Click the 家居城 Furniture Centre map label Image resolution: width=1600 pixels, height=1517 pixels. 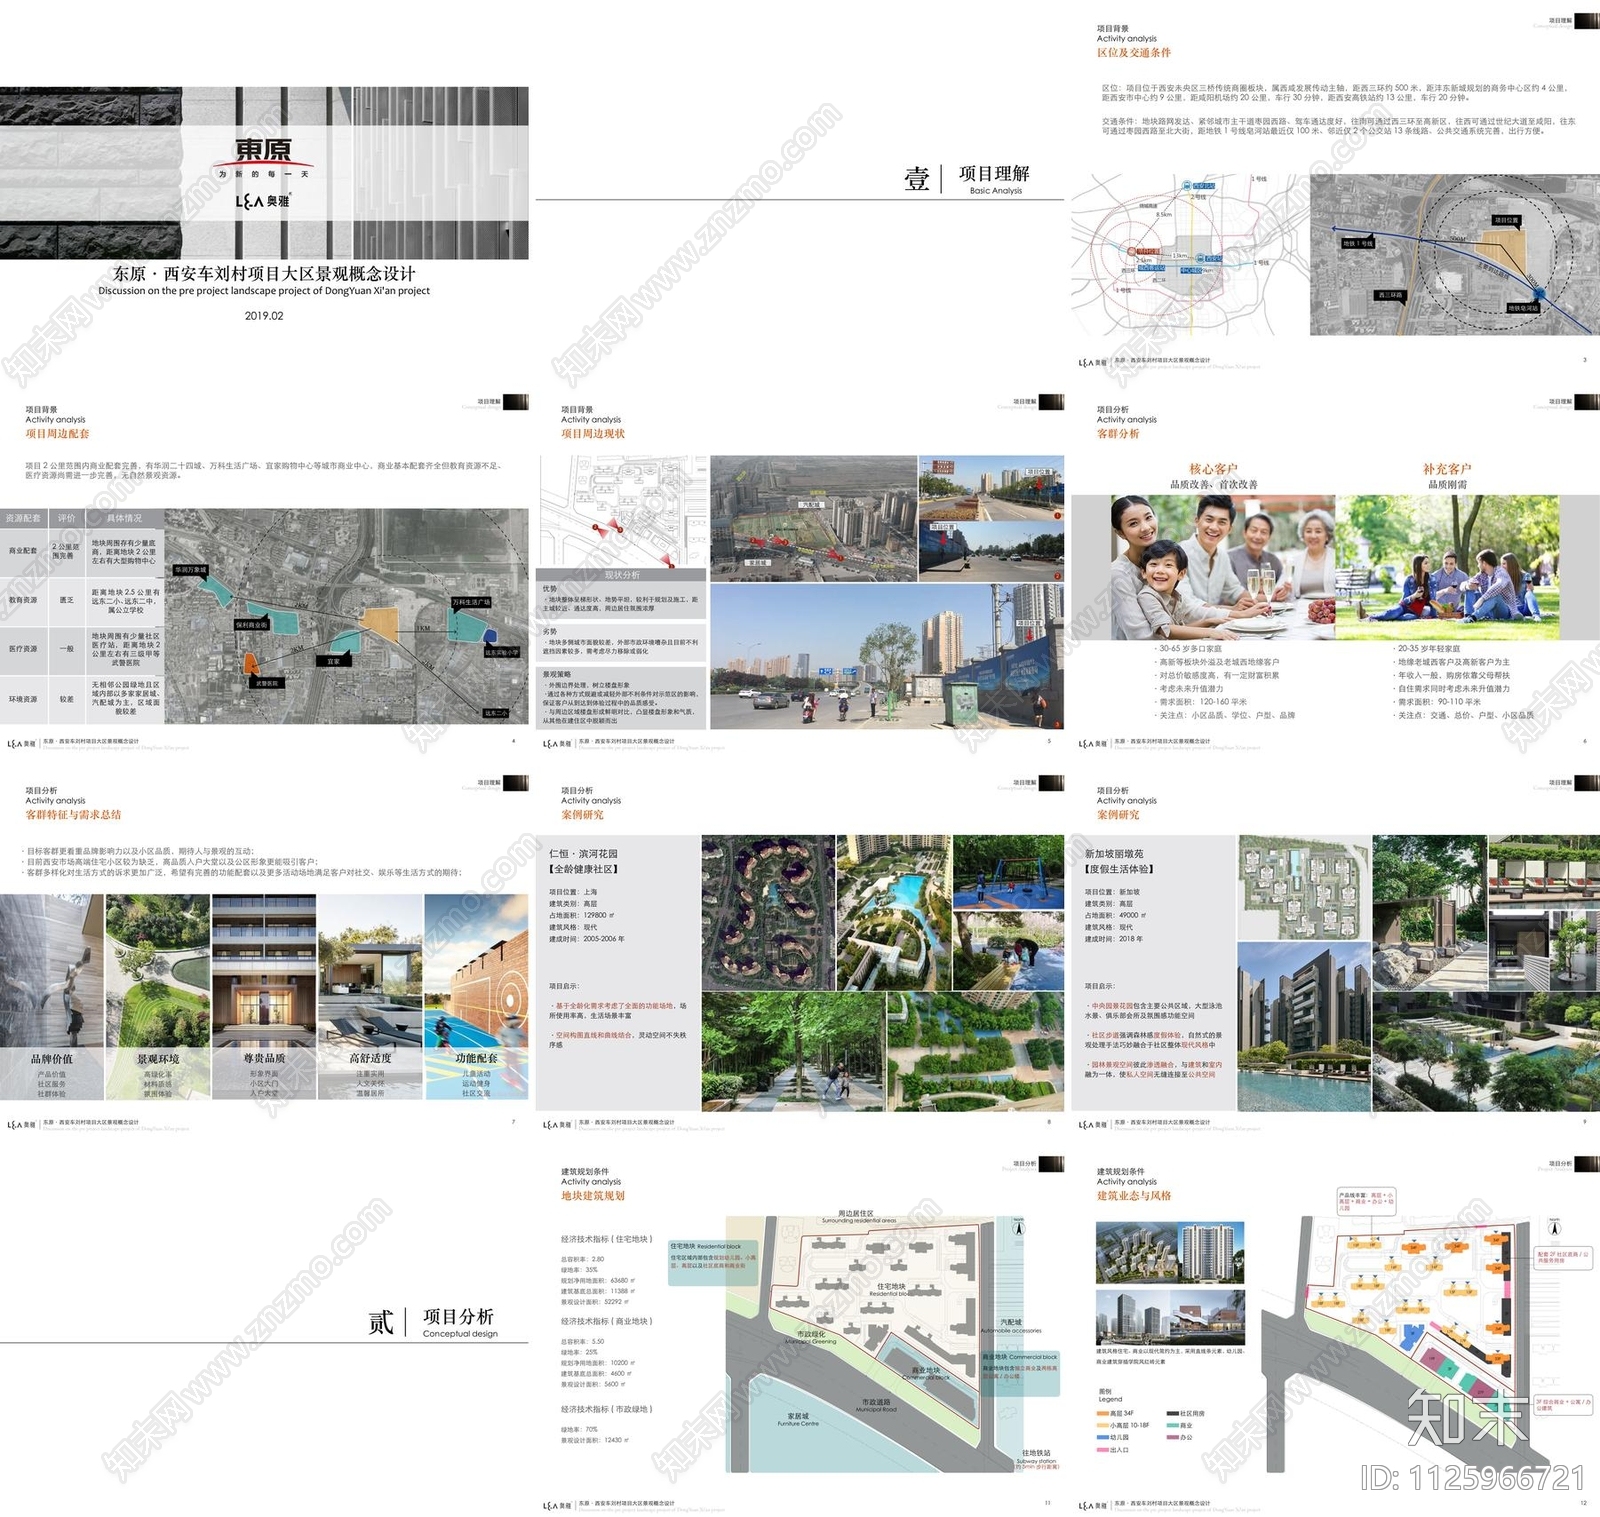(x=798, y=1420)
